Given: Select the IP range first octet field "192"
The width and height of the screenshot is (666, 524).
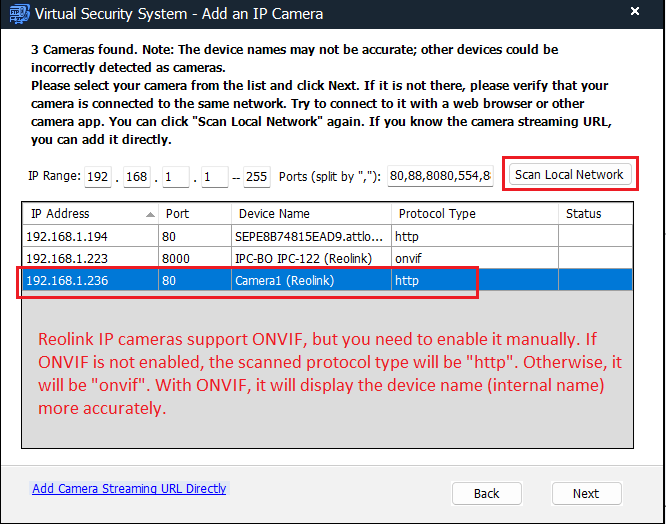Looking at the screenshot, I should point(99,177).
